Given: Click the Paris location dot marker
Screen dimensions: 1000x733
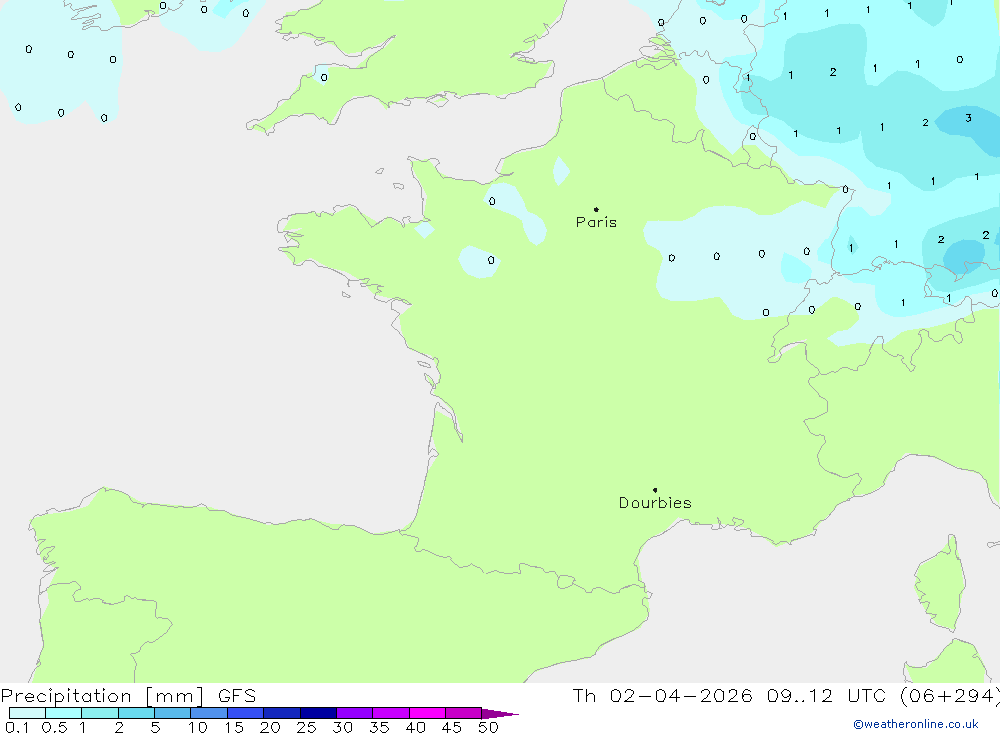Looking at the screenshot, I should point(596,209).
